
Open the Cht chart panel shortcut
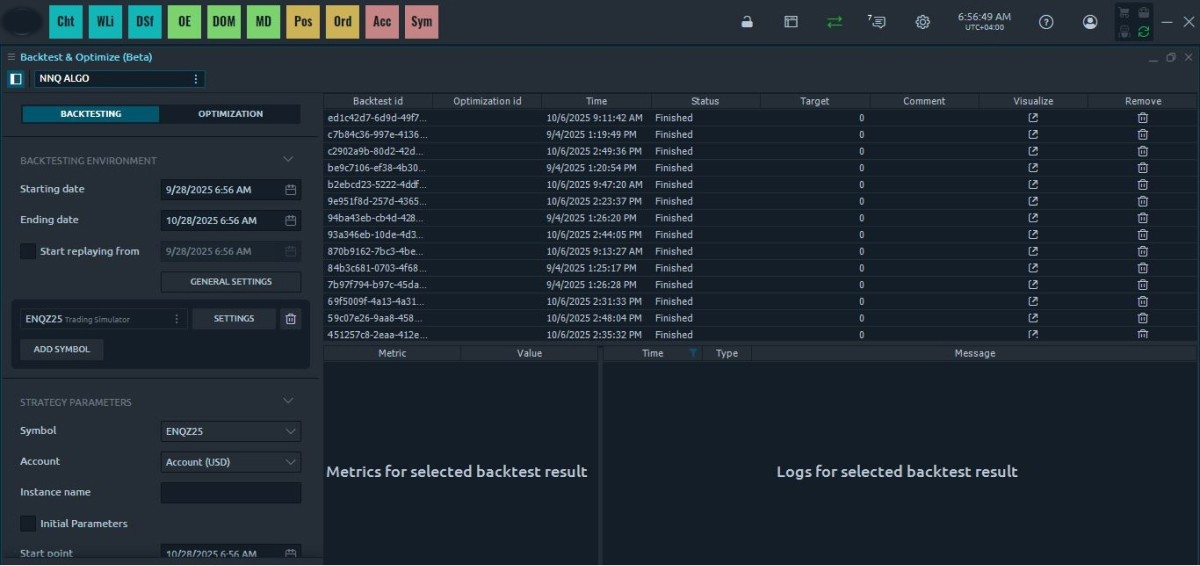pos(66,21)
